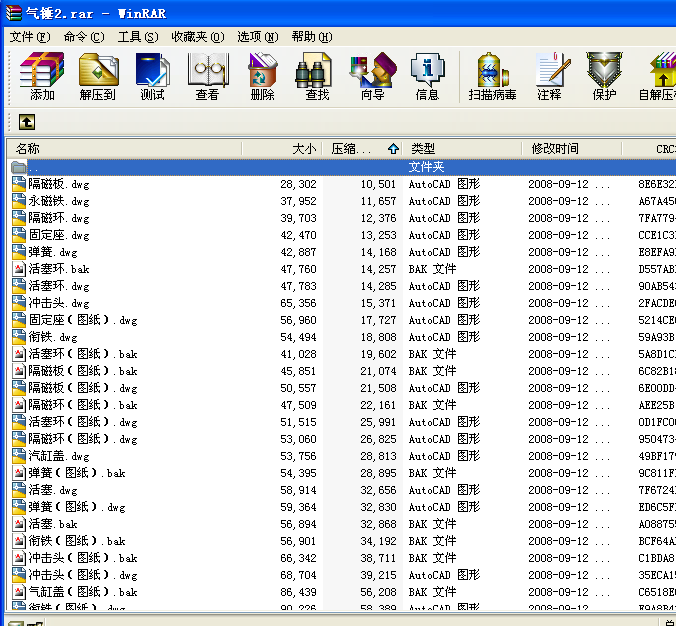Go up one folder level button
676x626 pixels.
click(27, 122)
